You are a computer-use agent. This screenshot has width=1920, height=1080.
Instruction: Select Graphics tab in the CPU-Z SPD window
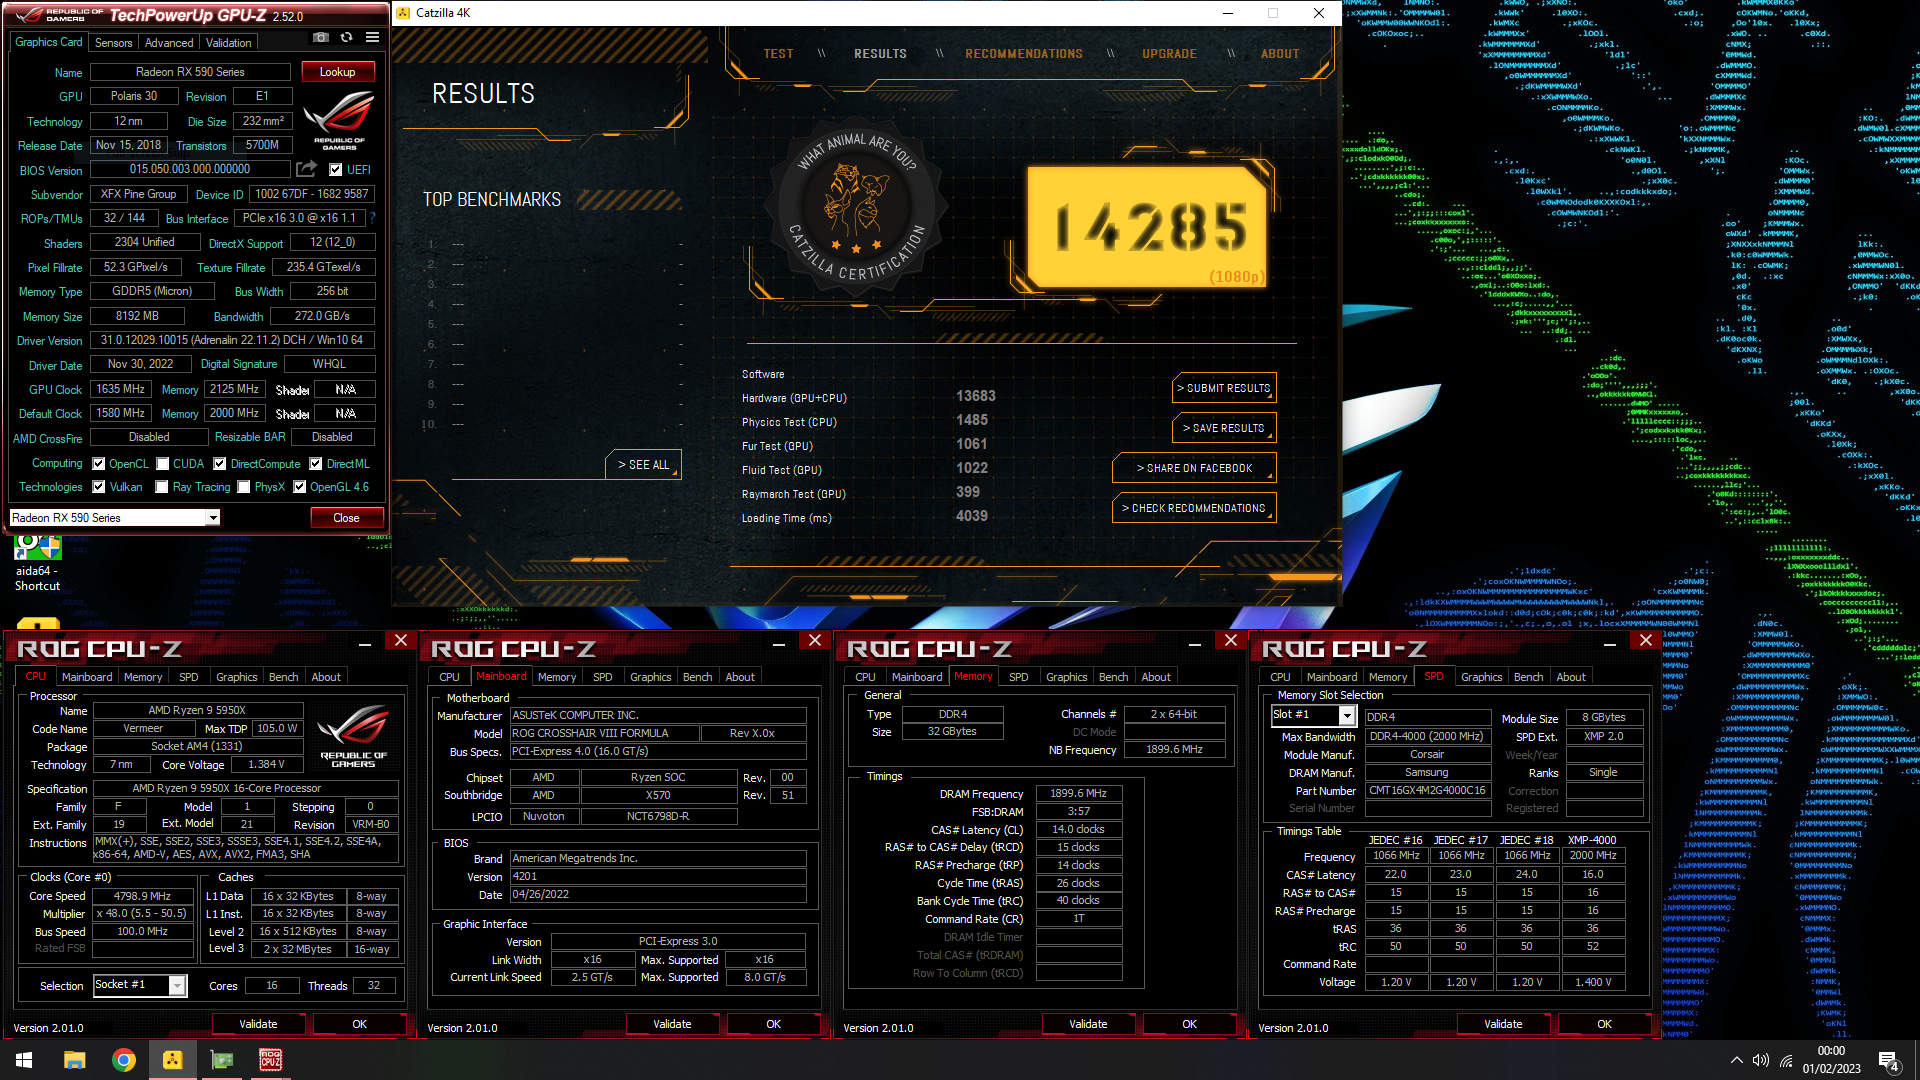click(x=1481, y=677)
